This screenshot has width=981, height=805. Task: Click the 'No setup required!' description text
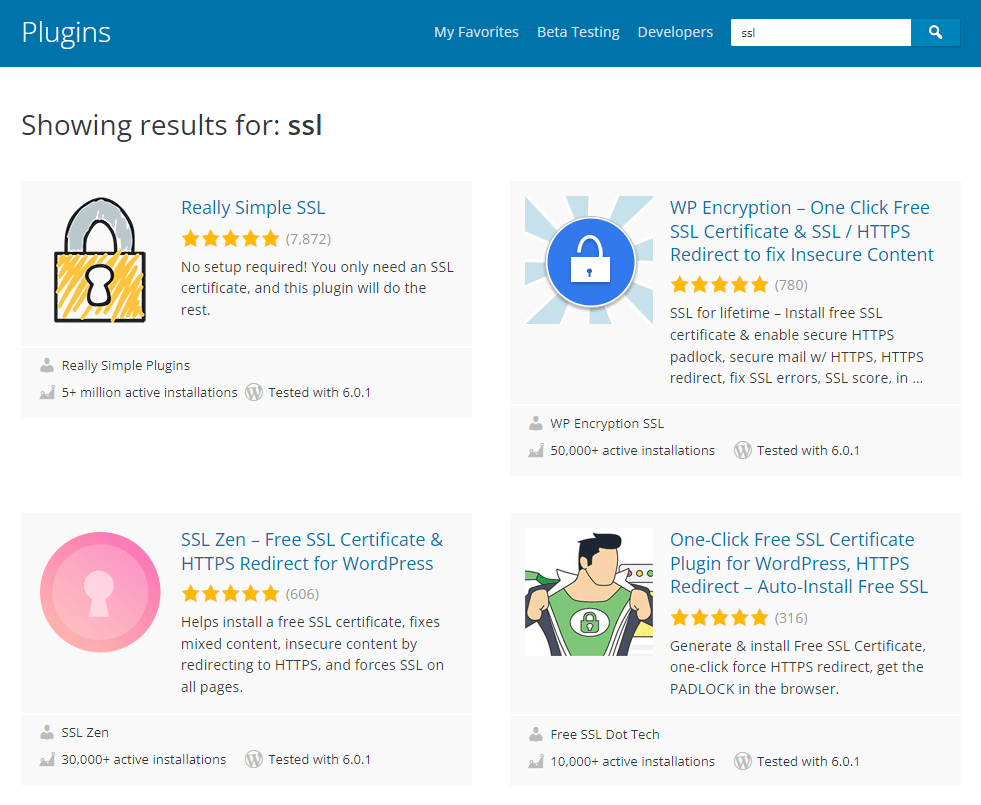pyautogui.click(x=317, y=288)
